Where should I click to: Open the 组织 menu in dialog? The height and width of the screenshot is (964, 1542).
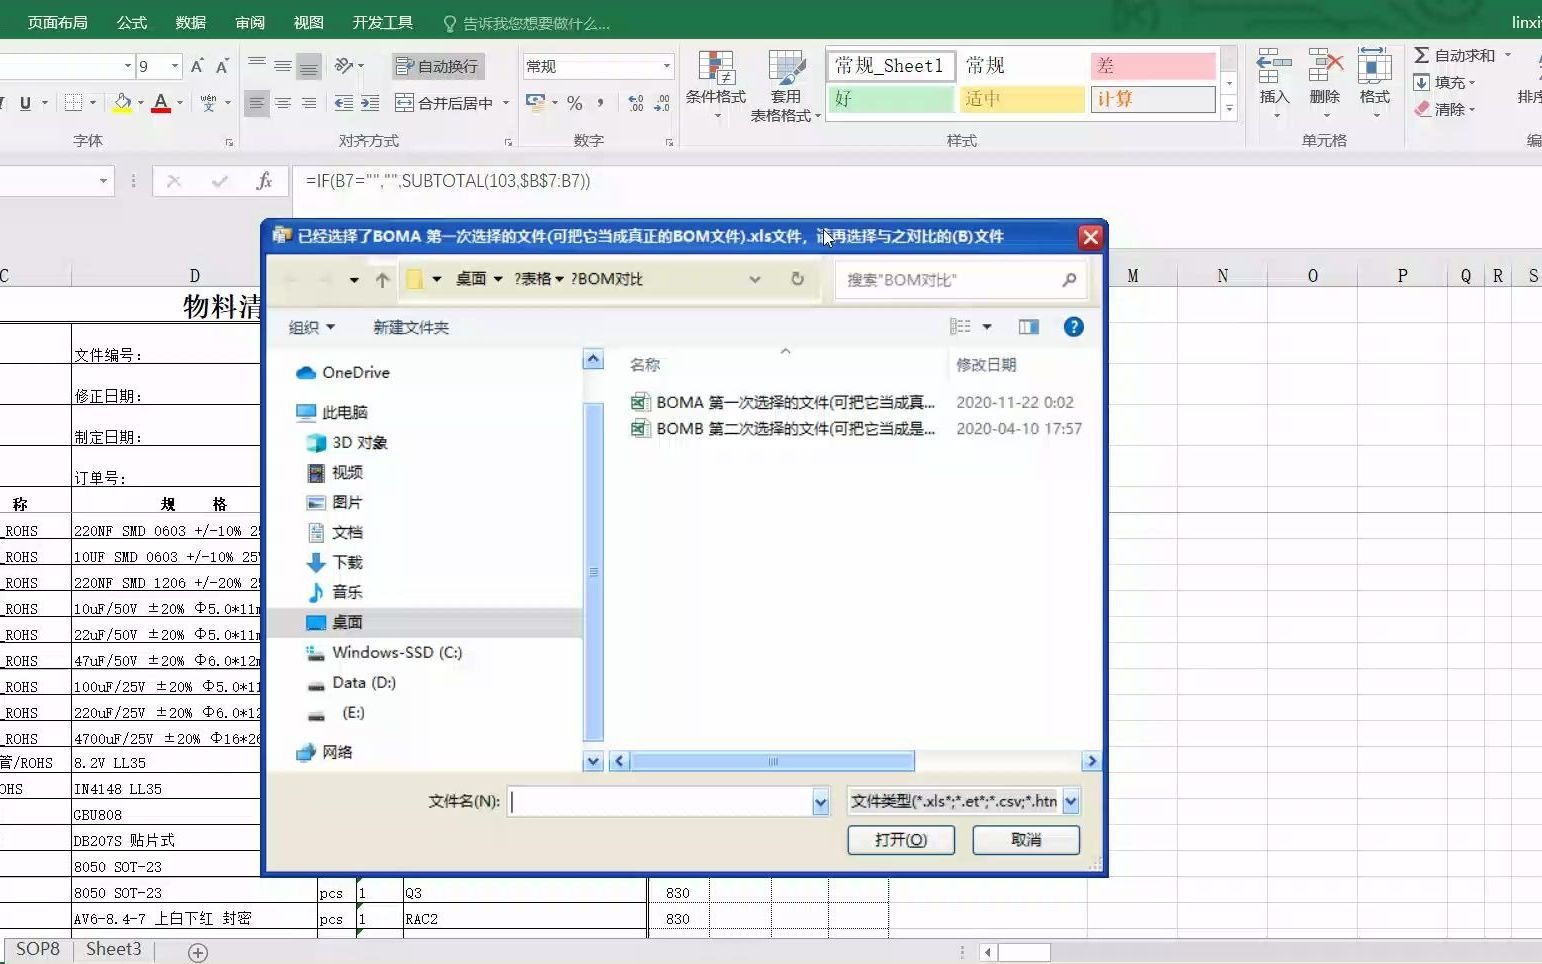(x=311, y=327)
